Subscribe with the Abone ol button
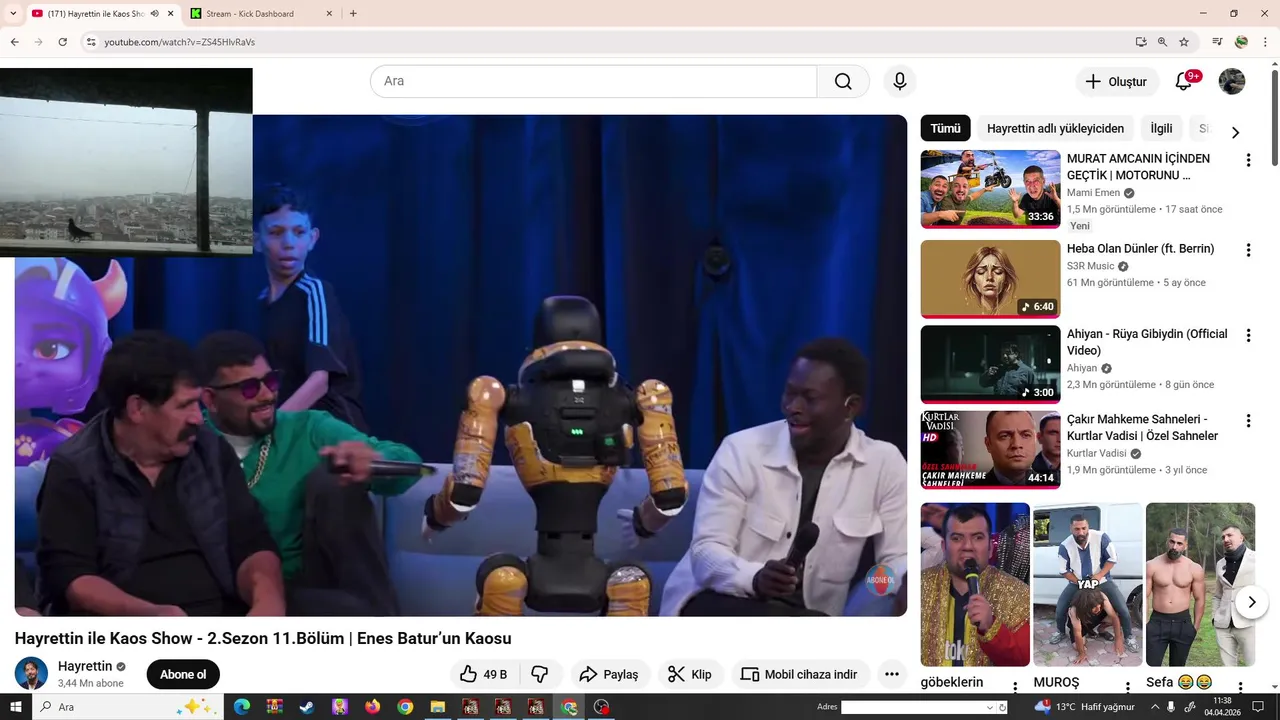The image size is (1280, 720). 183,674
